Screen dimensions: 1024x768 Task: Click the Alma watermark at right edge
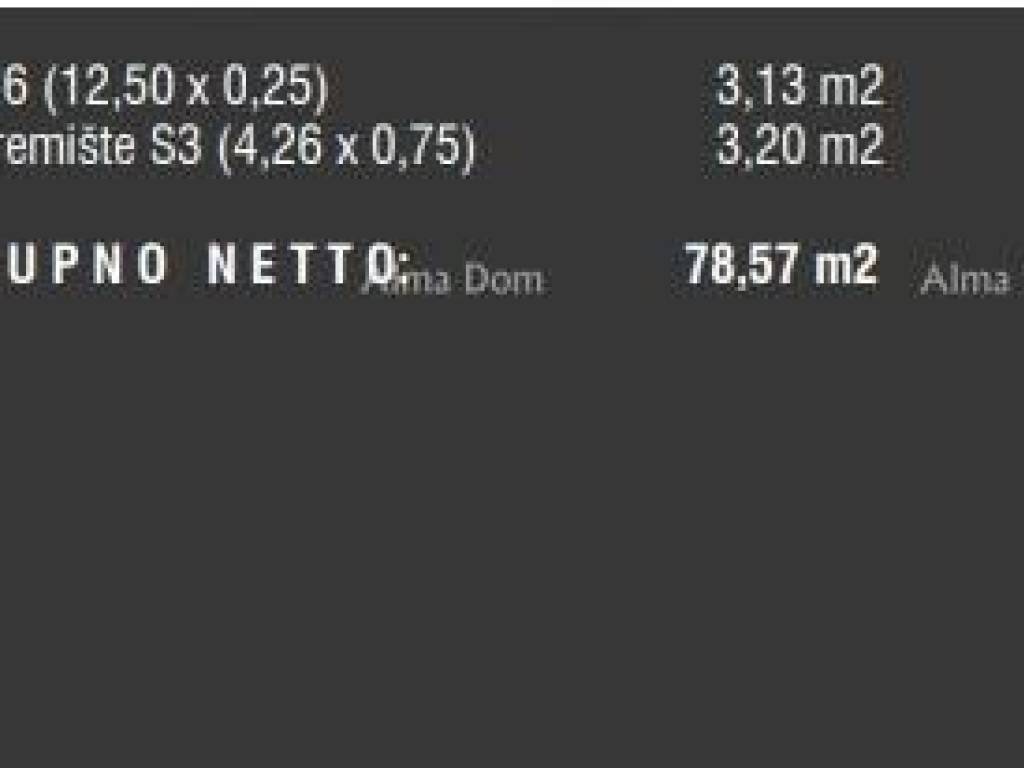pos(965,281)
